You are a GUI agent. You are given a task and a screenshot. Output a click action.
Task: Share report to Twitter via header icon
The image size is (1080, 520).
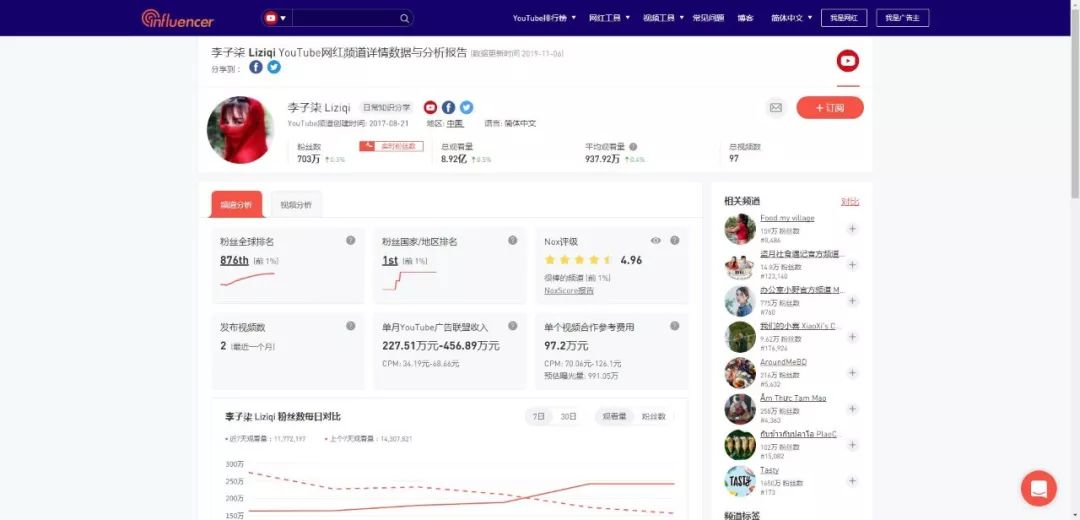[274, 67]
